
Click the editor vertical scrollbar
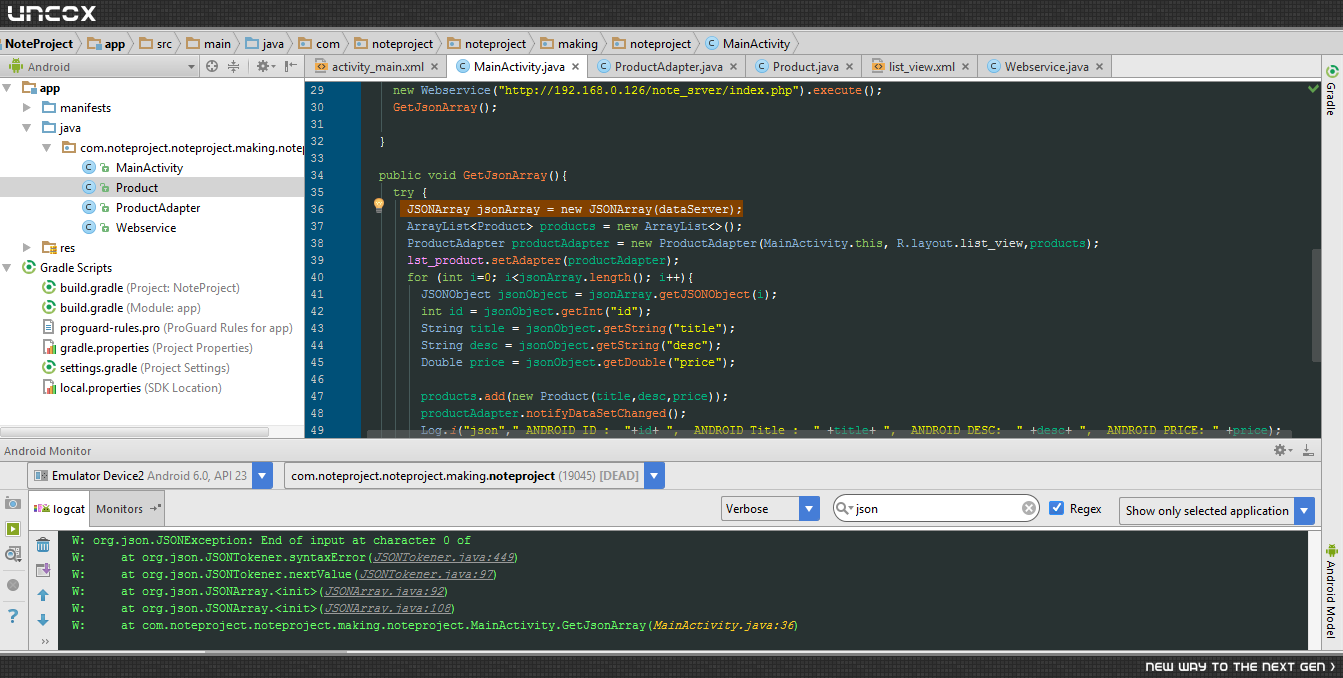click(x=1316, y=305)
